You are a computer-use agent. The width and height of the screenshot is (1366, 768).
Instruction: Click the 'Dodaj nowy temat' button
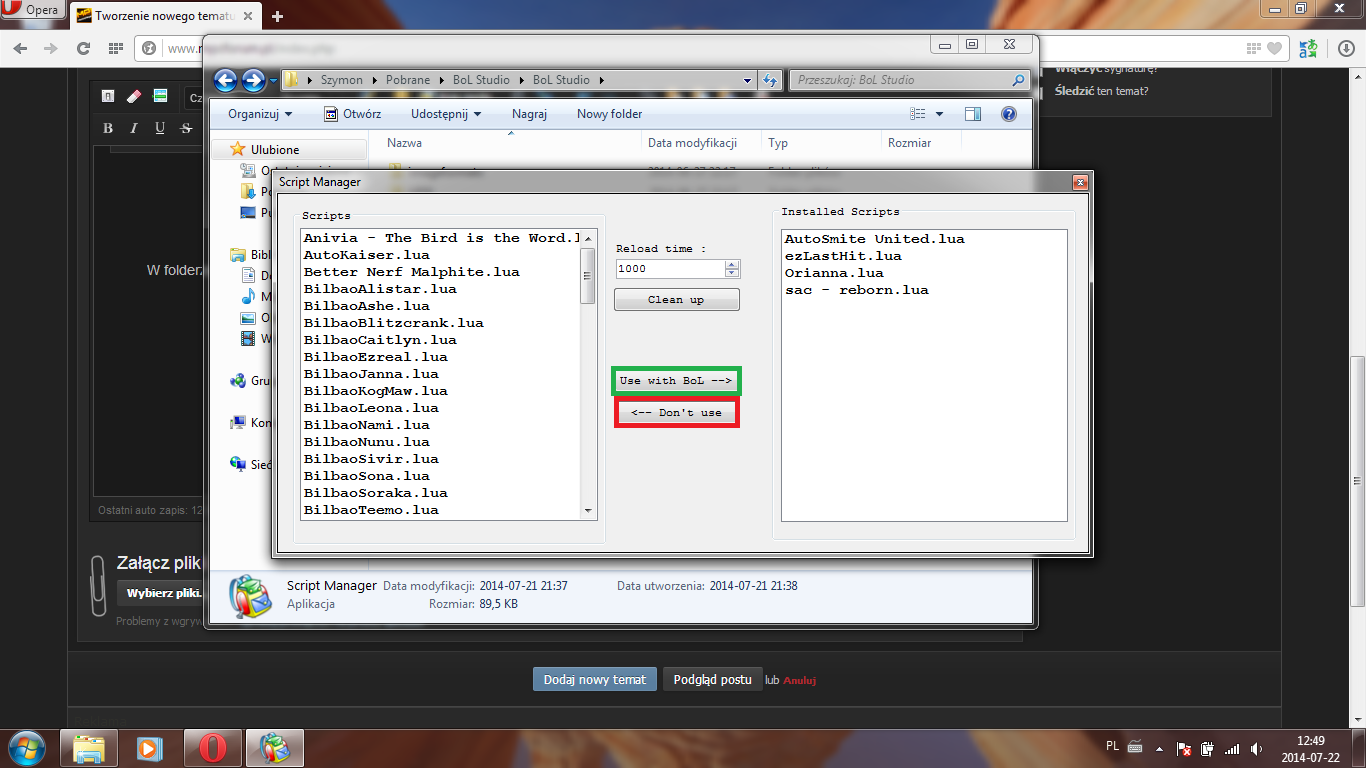[595, 680]
